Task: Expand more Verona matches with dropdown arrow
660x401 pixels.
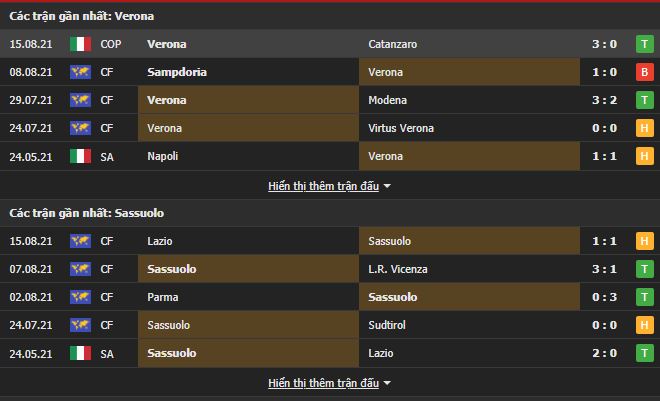Action: 387,186
